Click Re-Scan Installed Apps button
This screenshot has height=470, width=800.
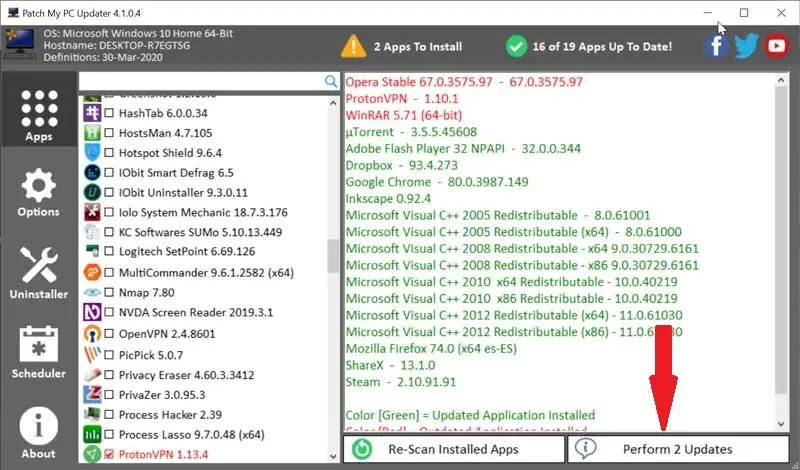click(454, 449)
